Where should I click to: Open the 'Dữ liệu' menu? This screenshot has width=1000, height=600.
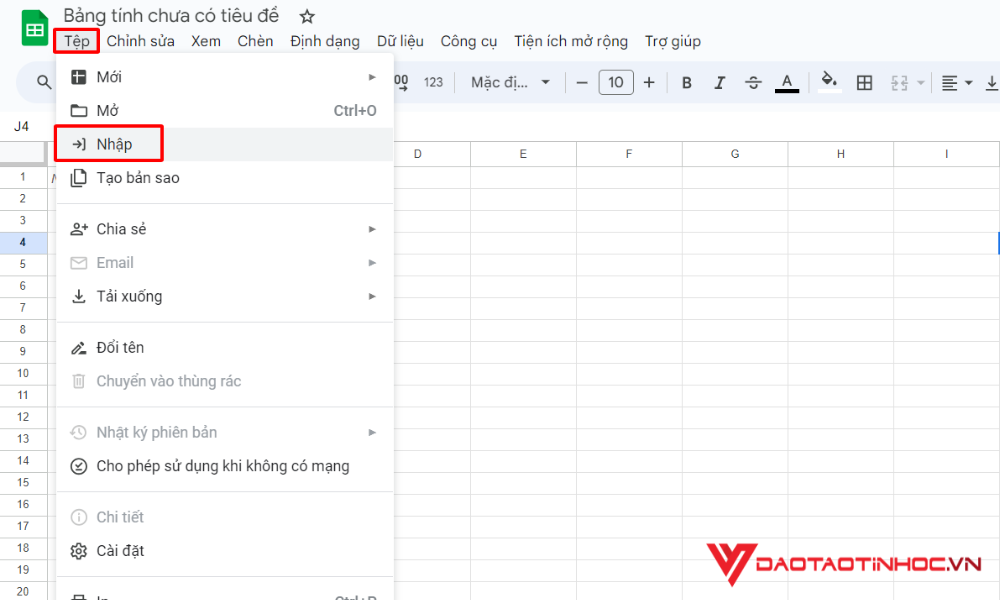[400, 41]
